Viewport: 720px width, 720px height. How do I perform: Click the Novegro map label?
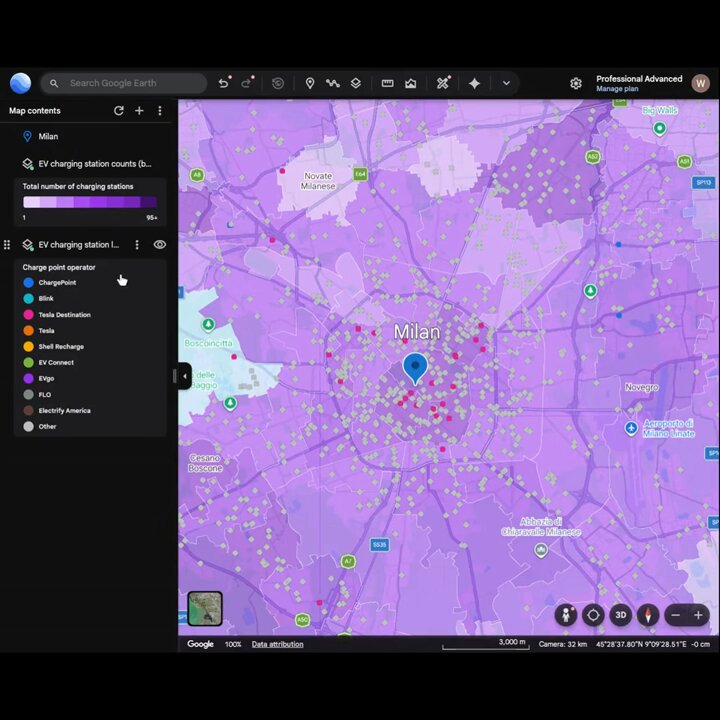tap(641, 388)
